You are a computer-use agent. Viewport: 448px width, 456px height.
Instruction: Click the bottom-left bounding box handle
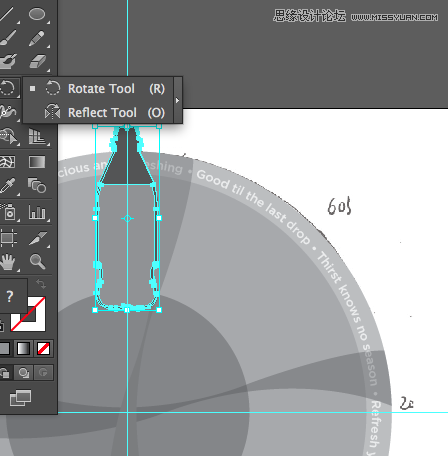pos(95,310)
